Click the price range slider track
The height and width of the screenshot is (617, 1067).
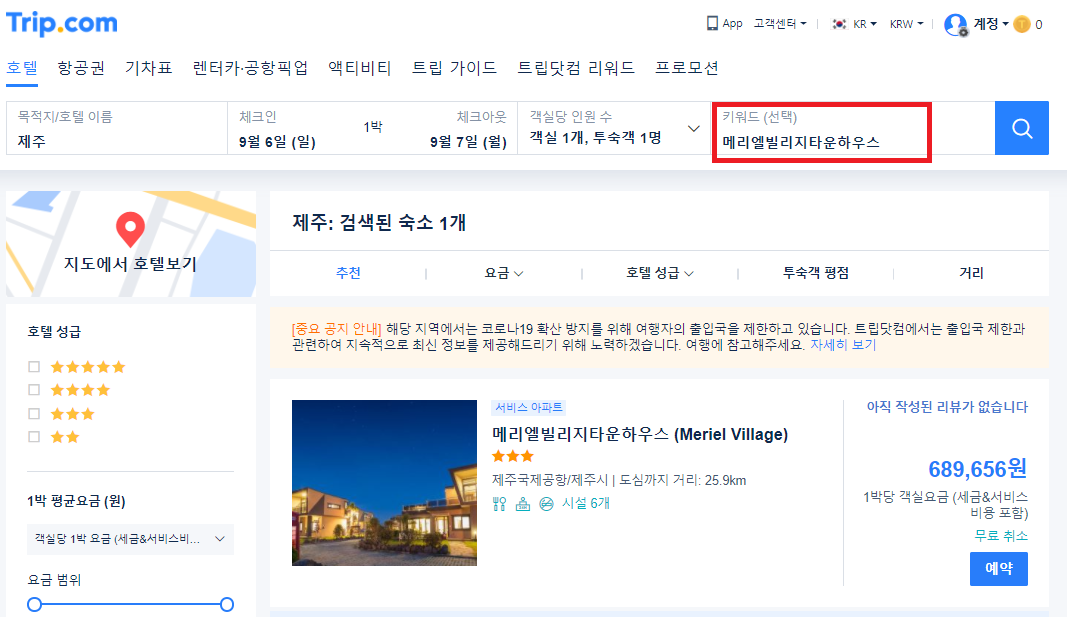[x=131, y=604]
